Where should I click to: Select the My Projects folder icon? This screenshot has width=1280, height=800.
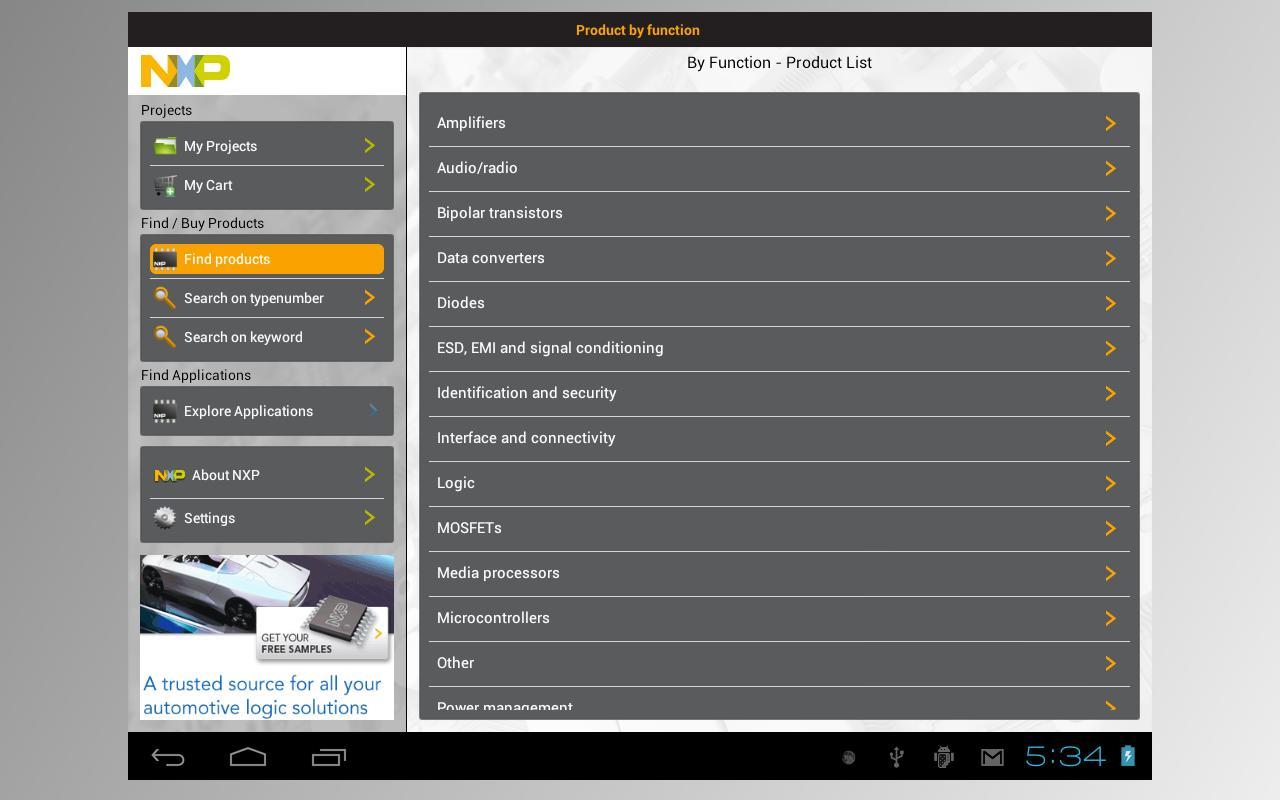[164, 145]
